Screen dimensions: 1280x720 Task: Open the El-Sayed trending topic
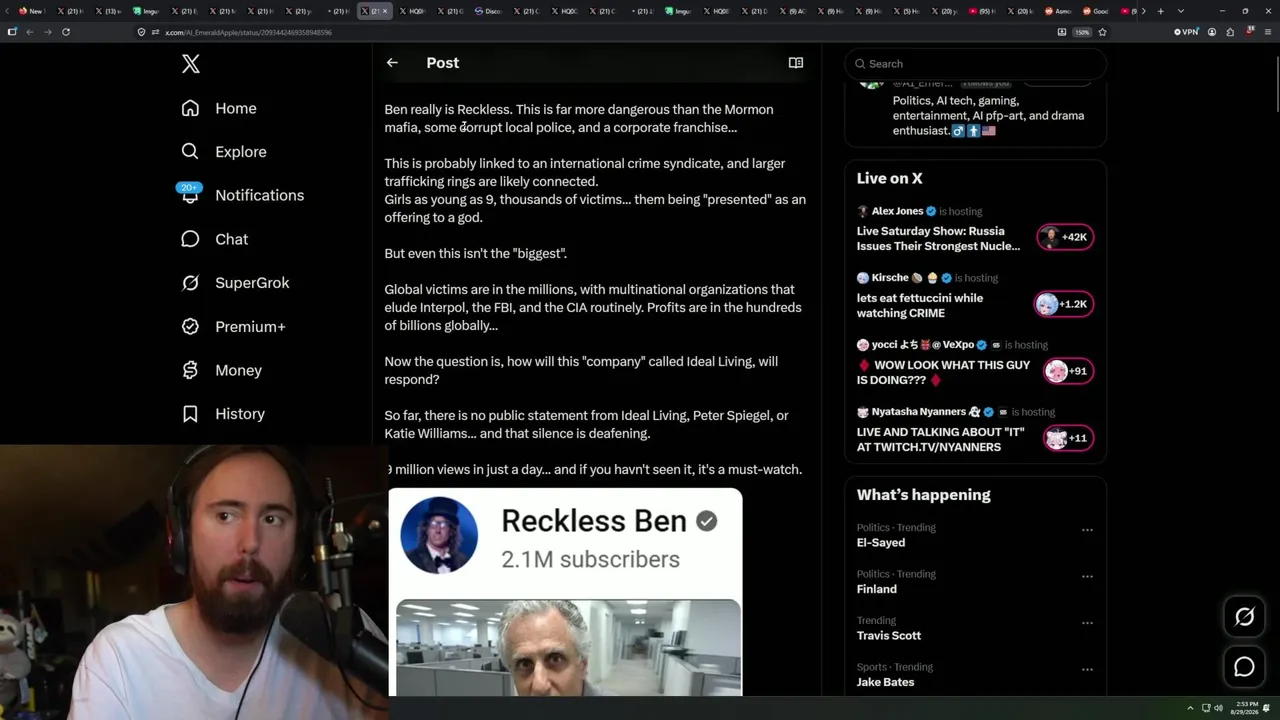point(881,543)
